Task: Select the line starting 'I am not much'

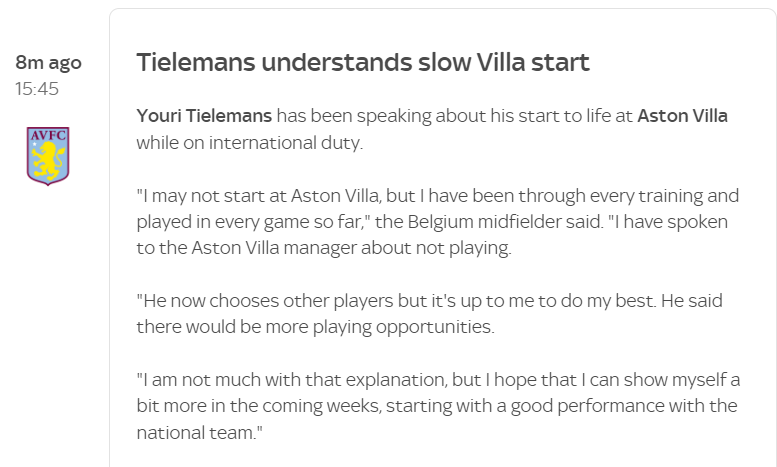Action: coord(438,380)
